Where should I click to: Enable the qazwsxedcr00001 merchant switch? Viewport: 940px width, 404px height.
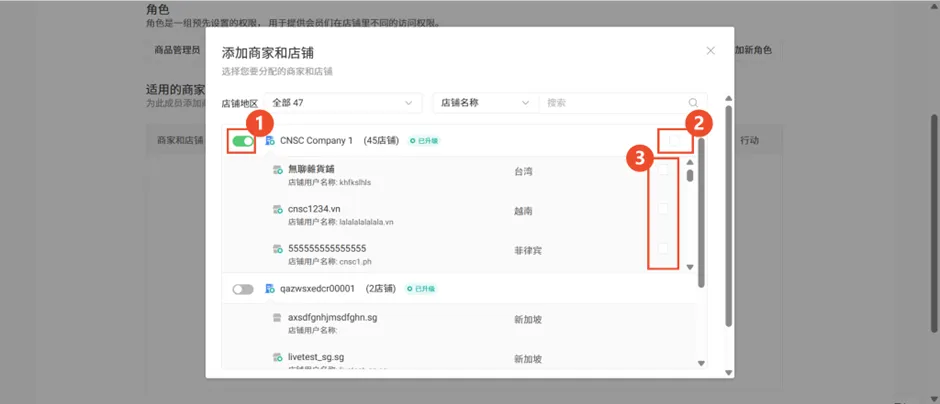point(243,289)
